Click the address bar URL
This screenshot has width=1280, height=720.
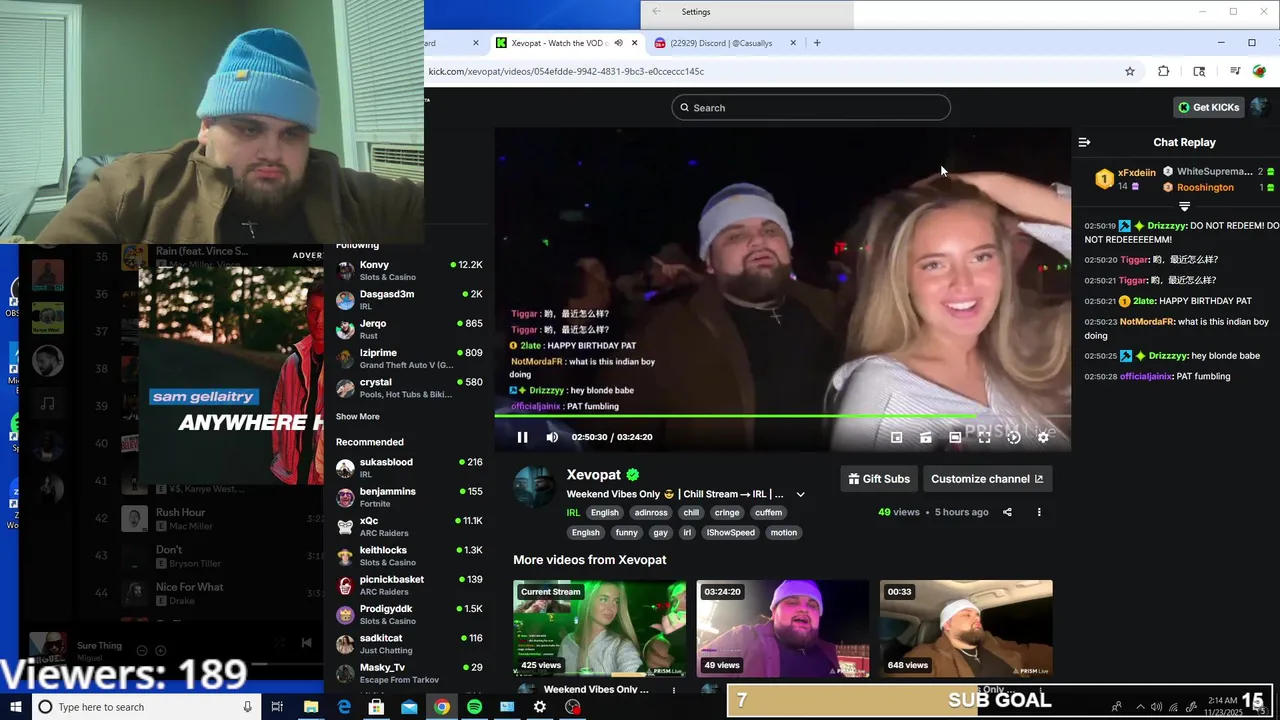click(566, 71)
